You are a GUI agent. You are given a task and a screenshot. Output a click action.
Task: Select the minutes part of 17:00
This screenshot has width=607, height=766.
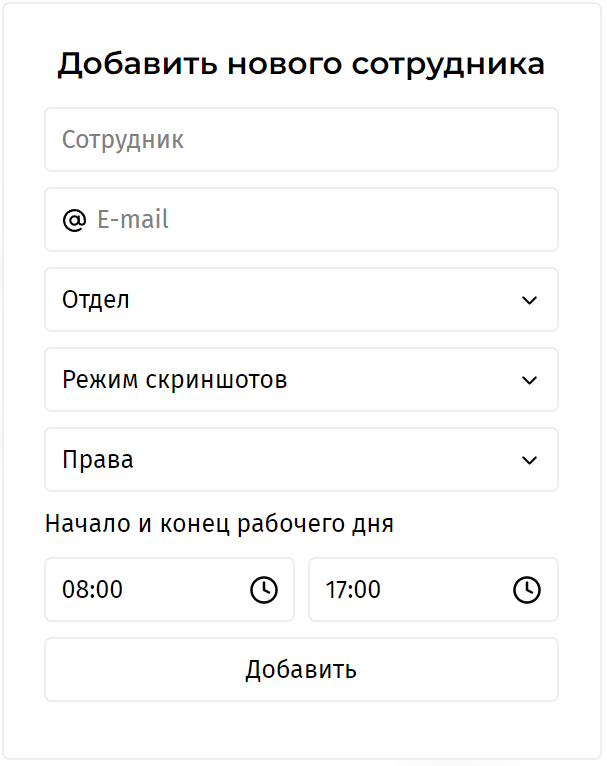tap(368, 590)
